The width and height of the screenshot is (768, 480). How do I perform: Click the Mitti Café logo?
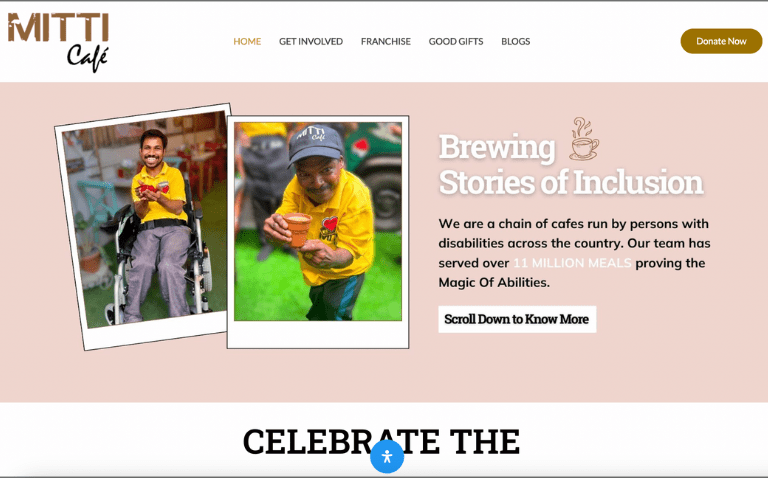[x=58, y=42]
